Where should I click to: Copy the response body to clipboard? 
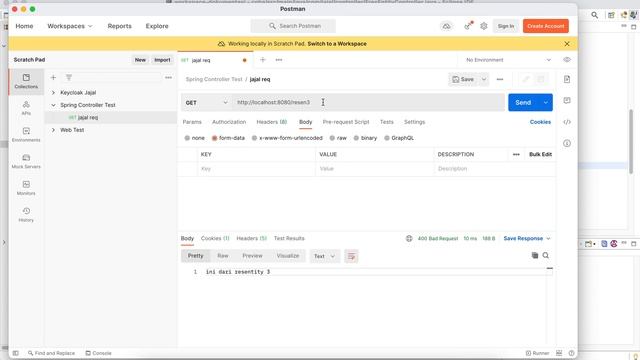pyautogui.click(x=535, y=256)
